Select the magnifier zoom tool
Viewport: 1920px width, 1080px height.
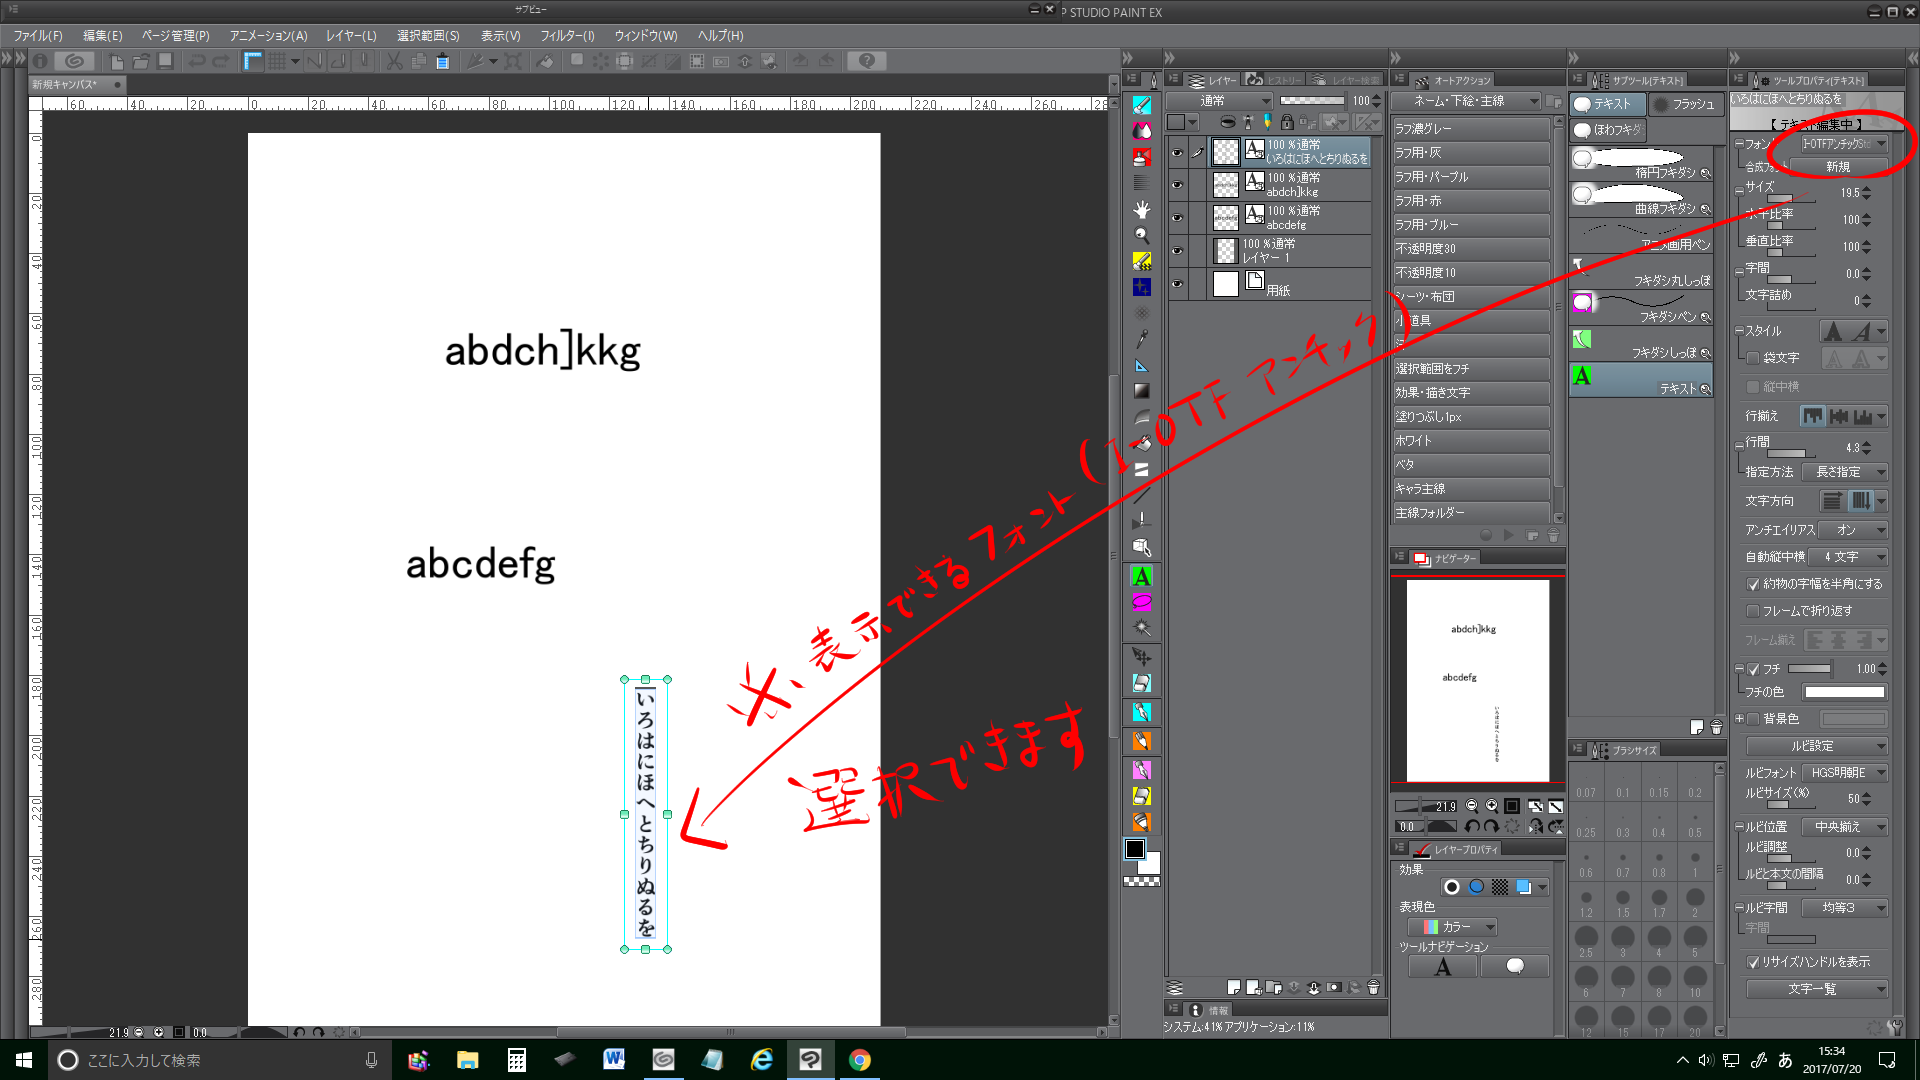[x=1141, y=235]
